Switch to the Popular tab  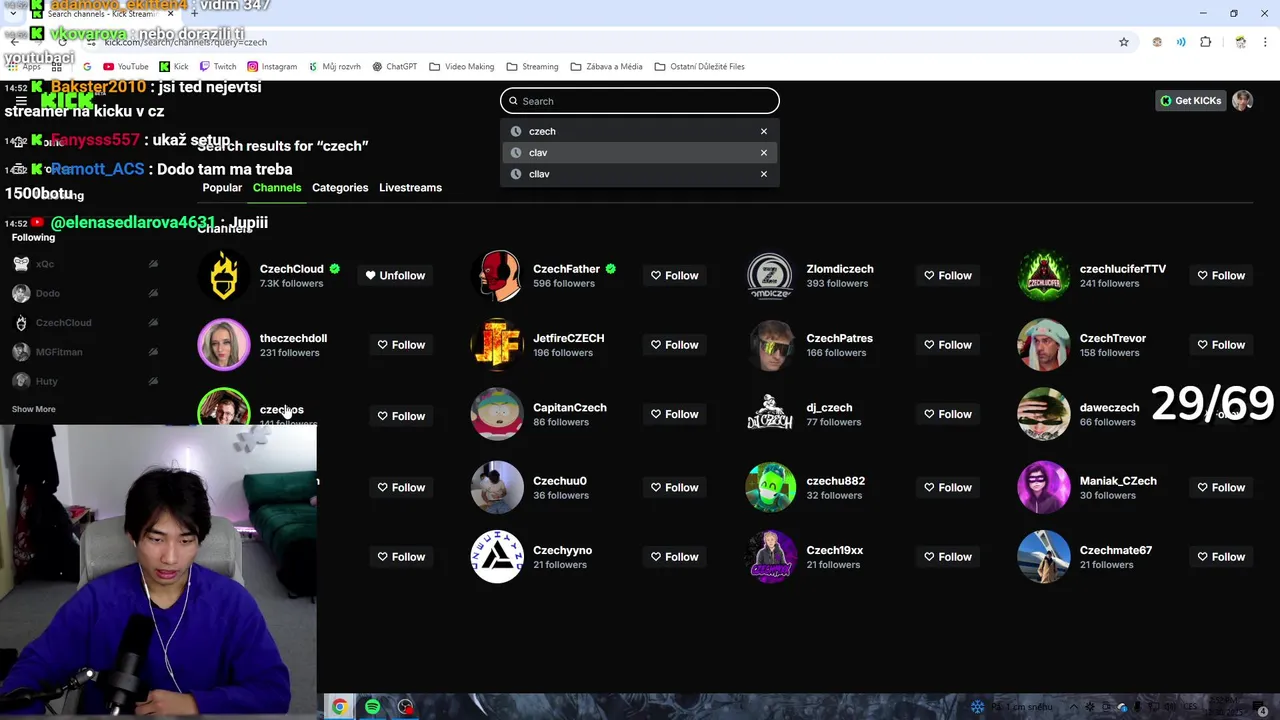click(x=222, y=188)
